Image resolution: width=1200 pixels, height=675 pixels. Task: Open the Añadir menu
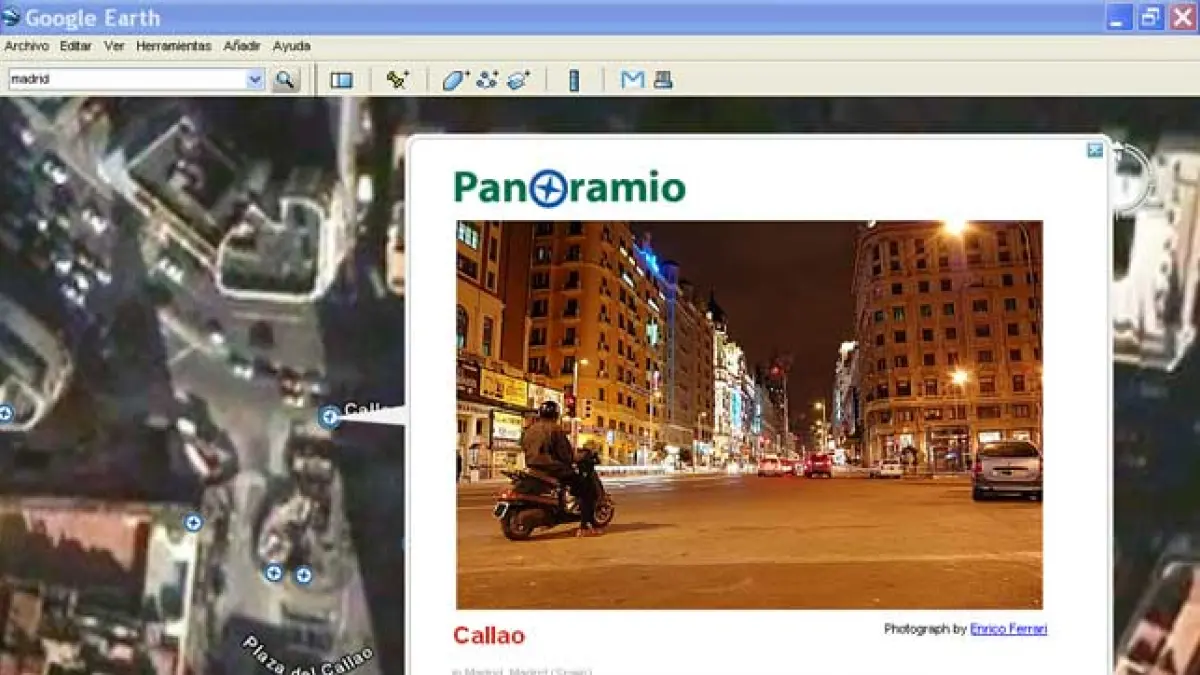pos(242,46)
